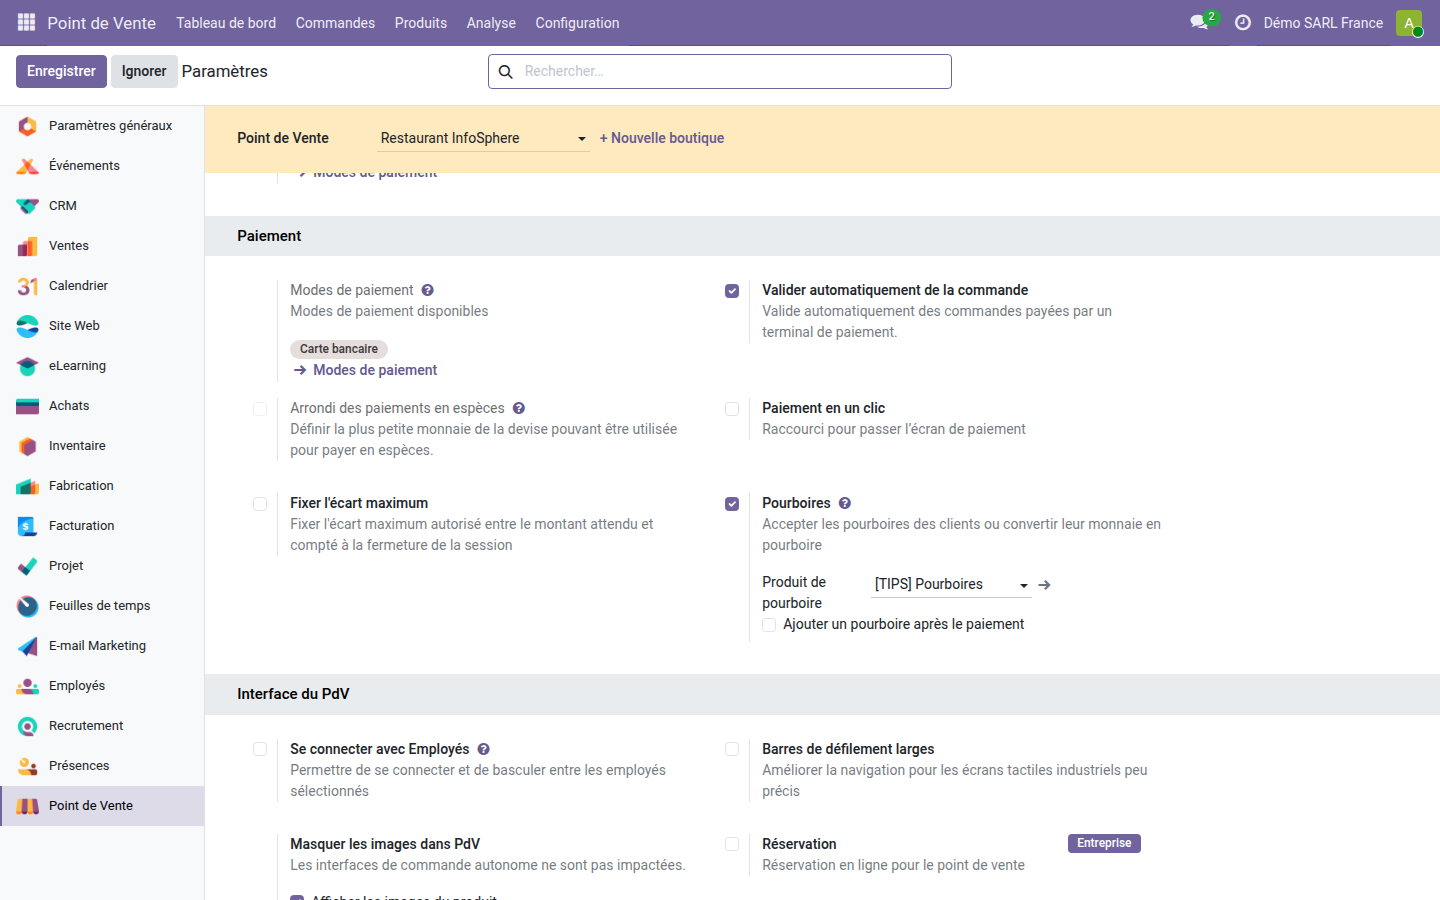The width and height of the screenshot is (1440, 900).
Task: Open the activities clock icon
Action: pos(1243,22)
